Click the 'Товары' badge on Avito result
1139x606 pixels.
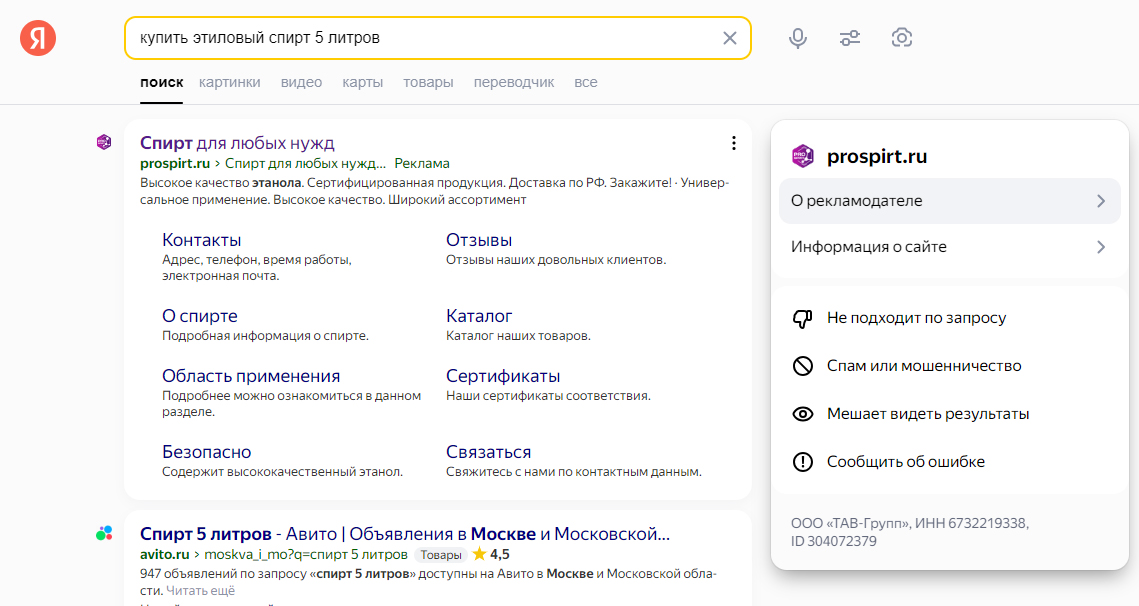pos(441,555)
